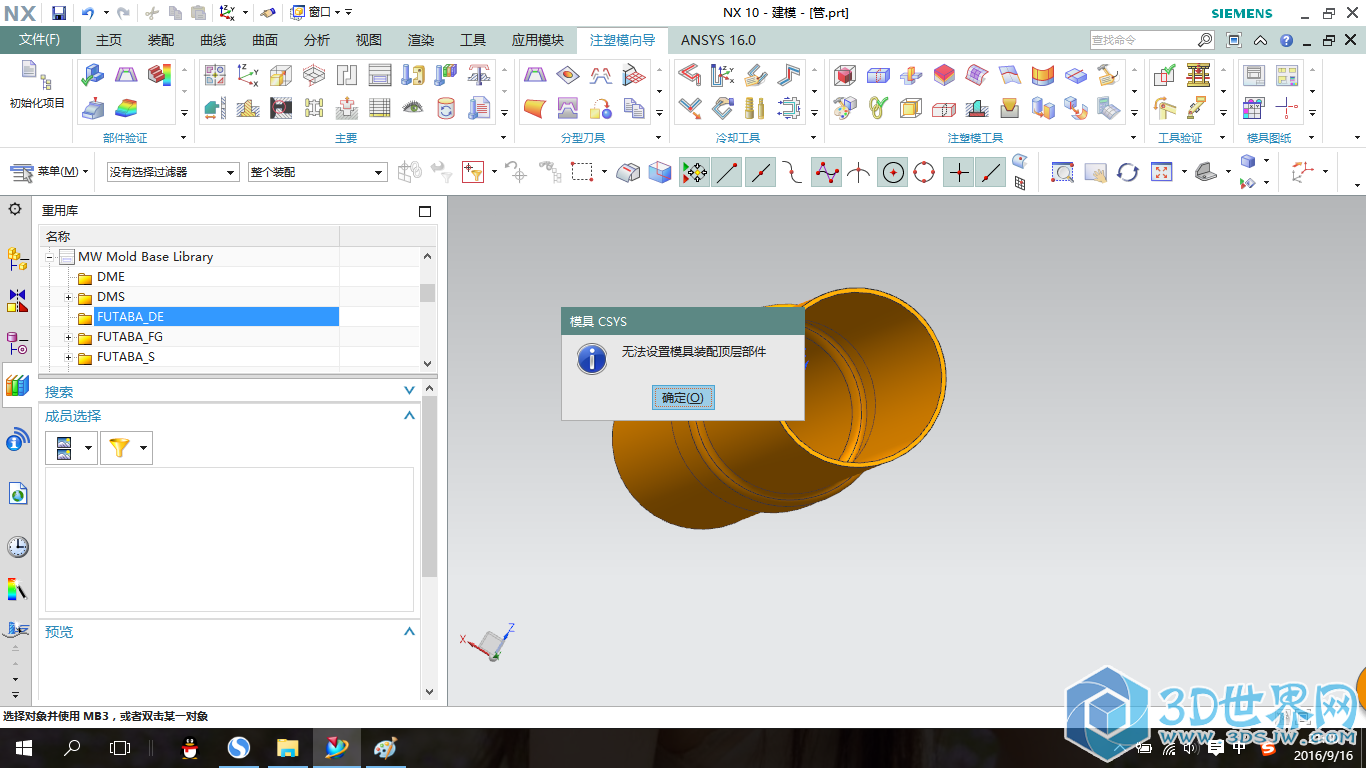
Task: Select the Check Regions icon in 分型刀具
Action: click(x=535, y=75)
